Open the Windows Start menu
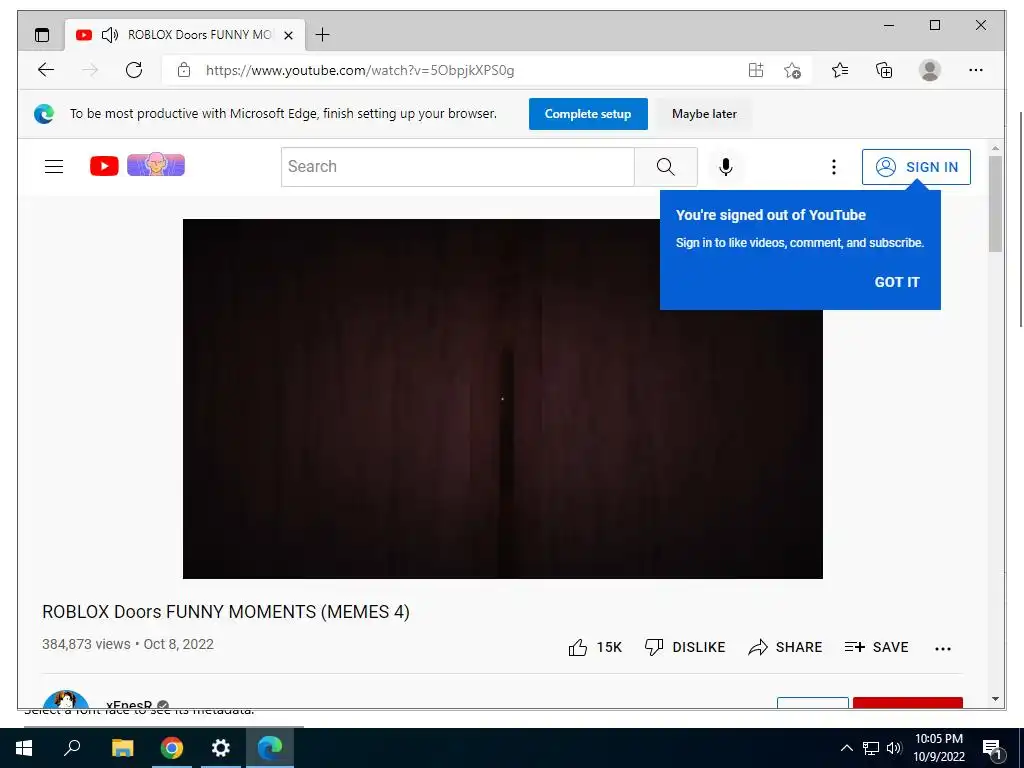 [24, 748]
